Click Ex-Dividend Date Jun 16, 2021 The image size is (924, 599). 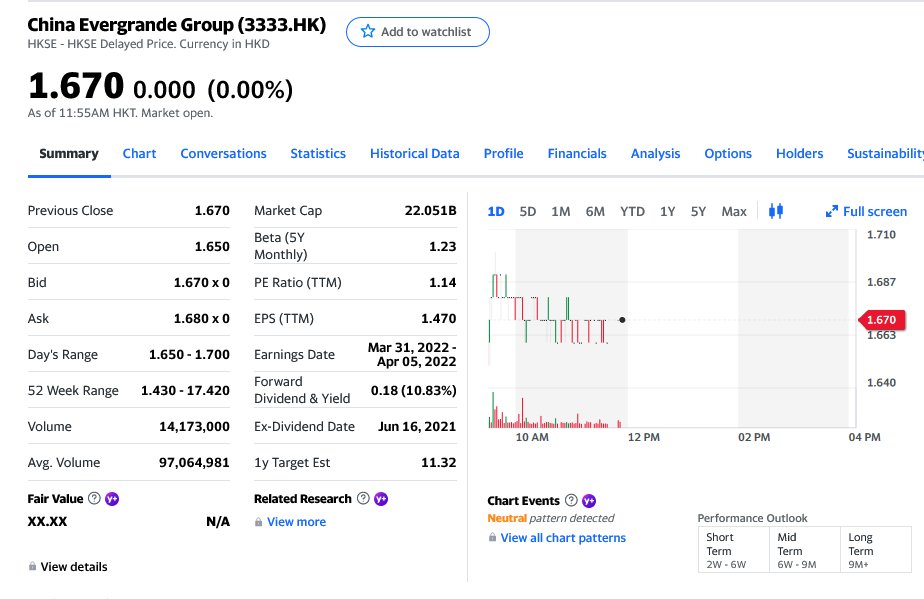pyautogui.click(x=417, y=426)
